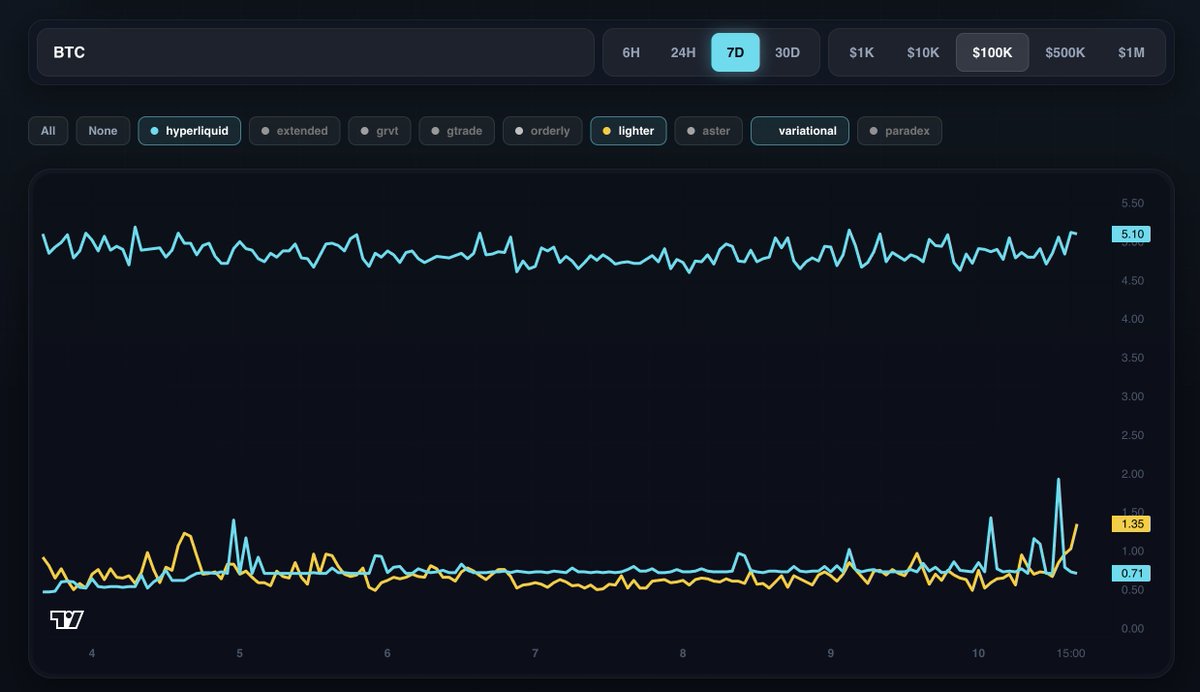Select the 30D time range
Viewport: 1200px width, 692px height.
[x=788, y=52]
